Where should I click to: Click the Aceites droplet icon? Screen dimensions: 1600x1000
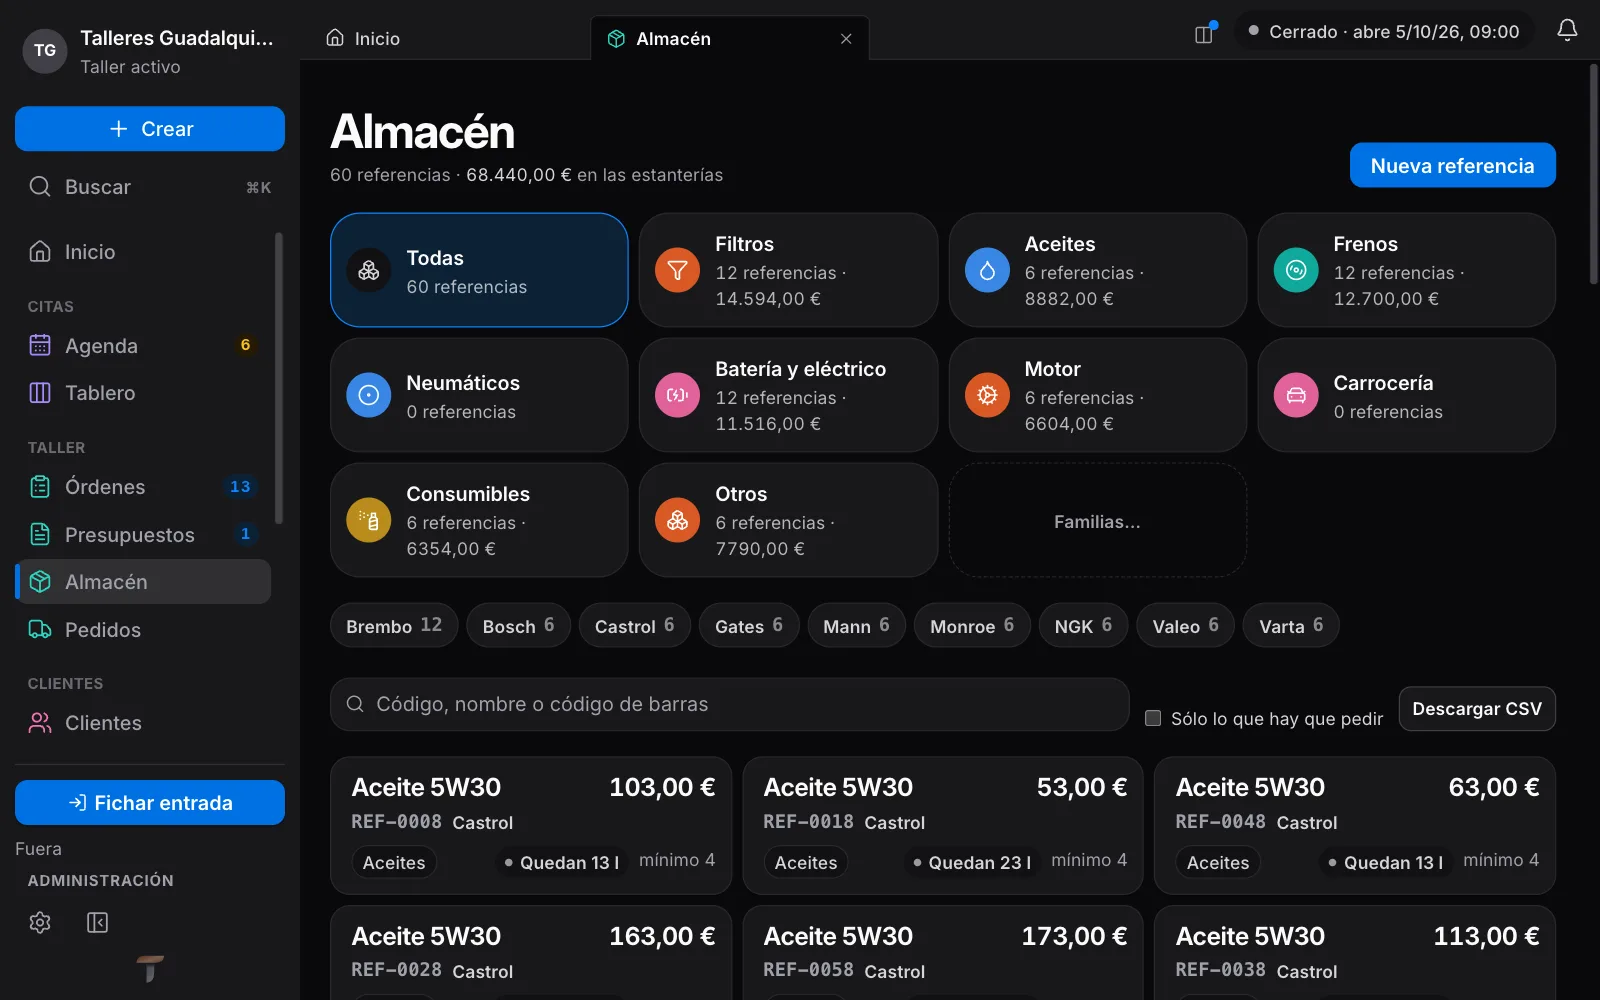point(987,270)
